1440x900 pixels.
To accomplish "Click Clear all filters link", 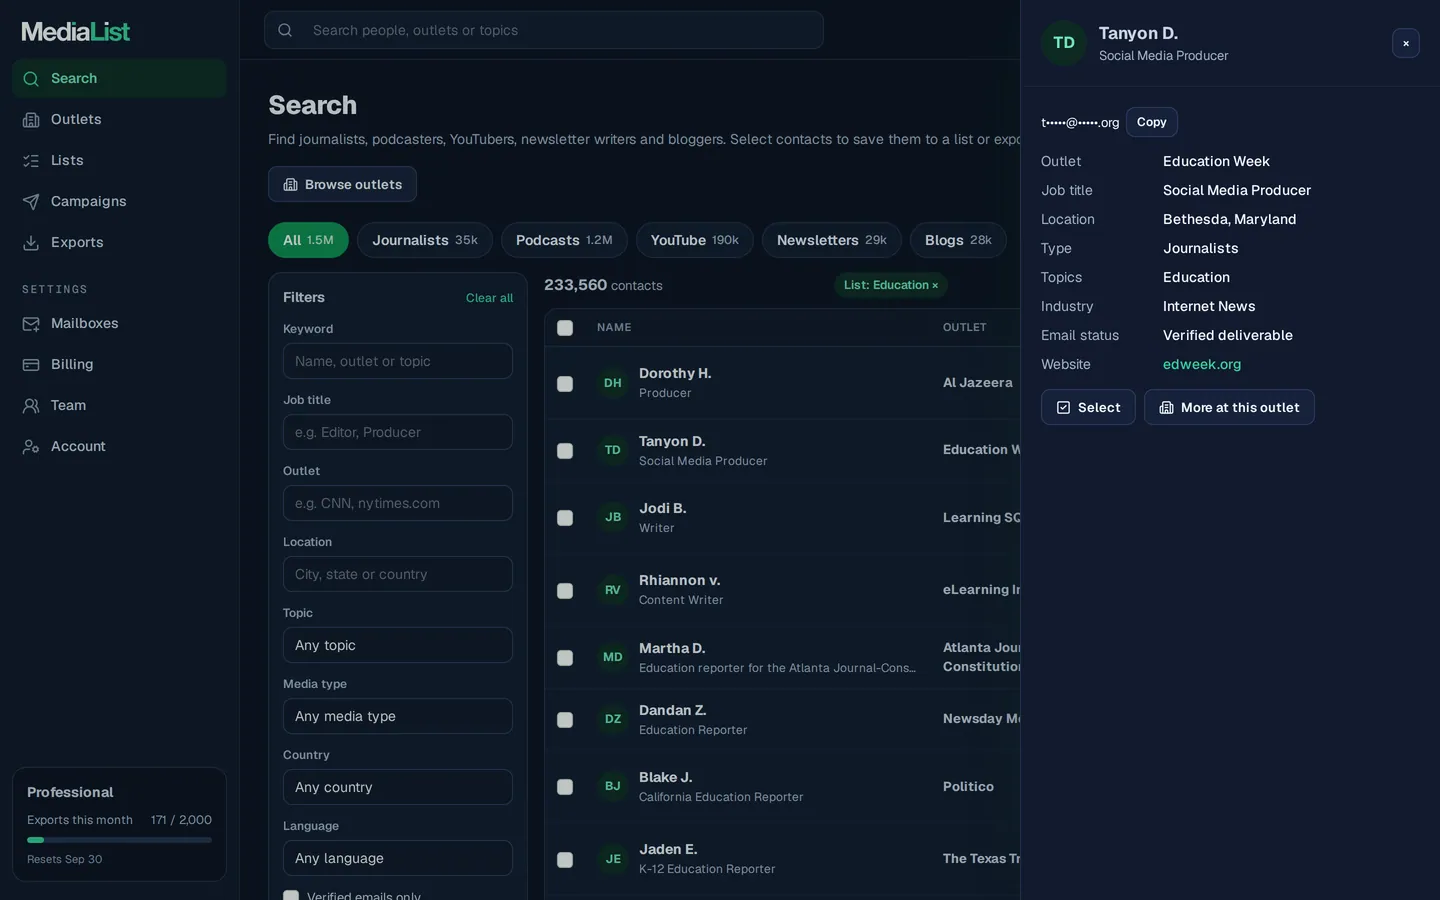I will pos(489,298).
